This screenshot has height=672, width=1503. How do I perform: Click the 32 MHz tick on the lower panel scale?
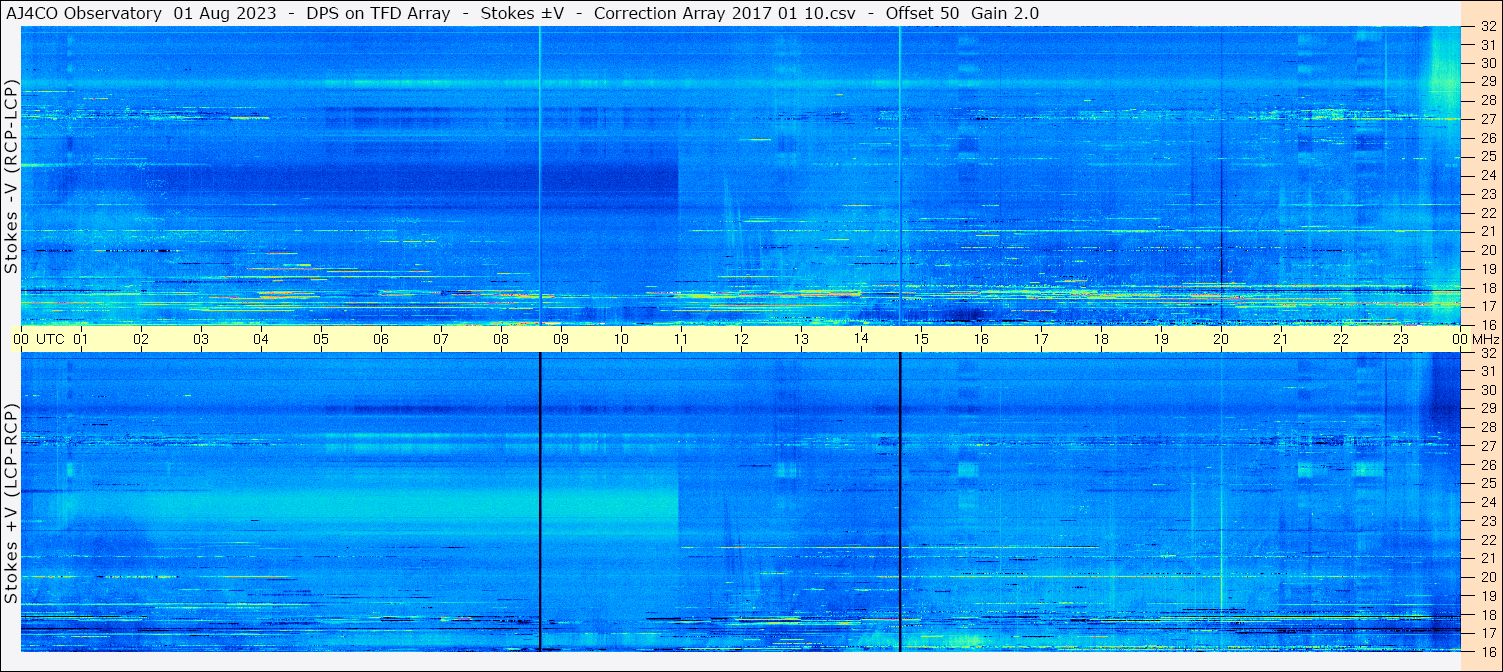[x=1487, y=353]
